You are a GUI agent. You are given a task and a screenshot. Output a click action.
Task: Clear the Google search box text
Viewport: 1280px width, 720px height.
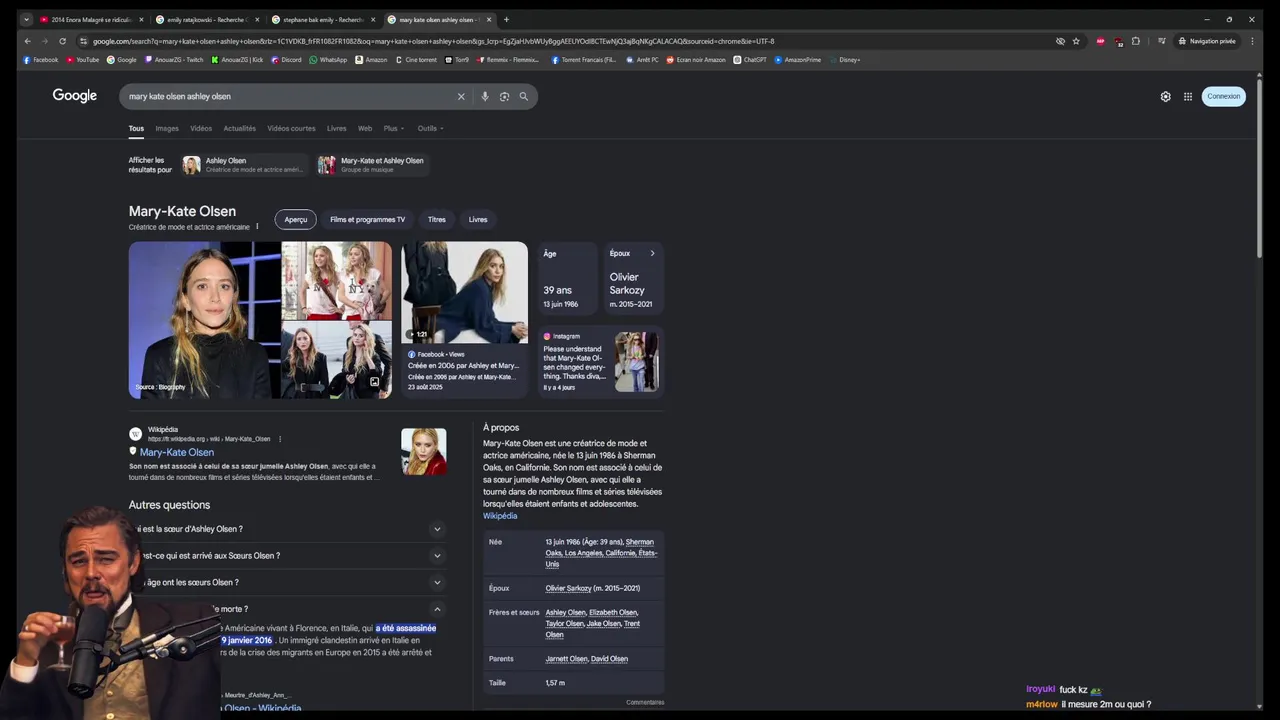(461, 97)
